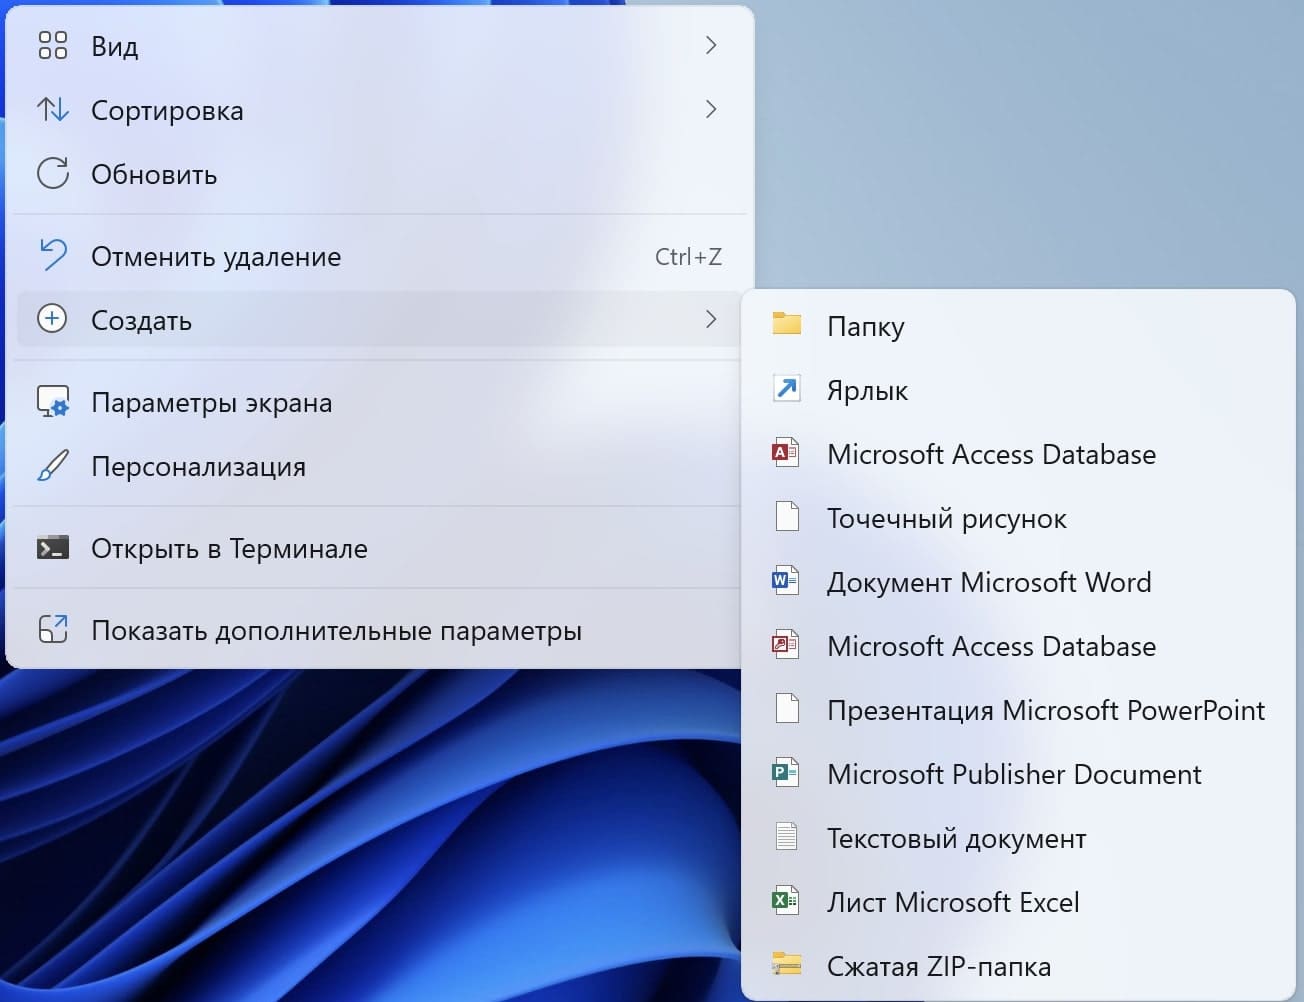
Task: Click the Обновить refresh icon
Action: click(x=52, y=173)
